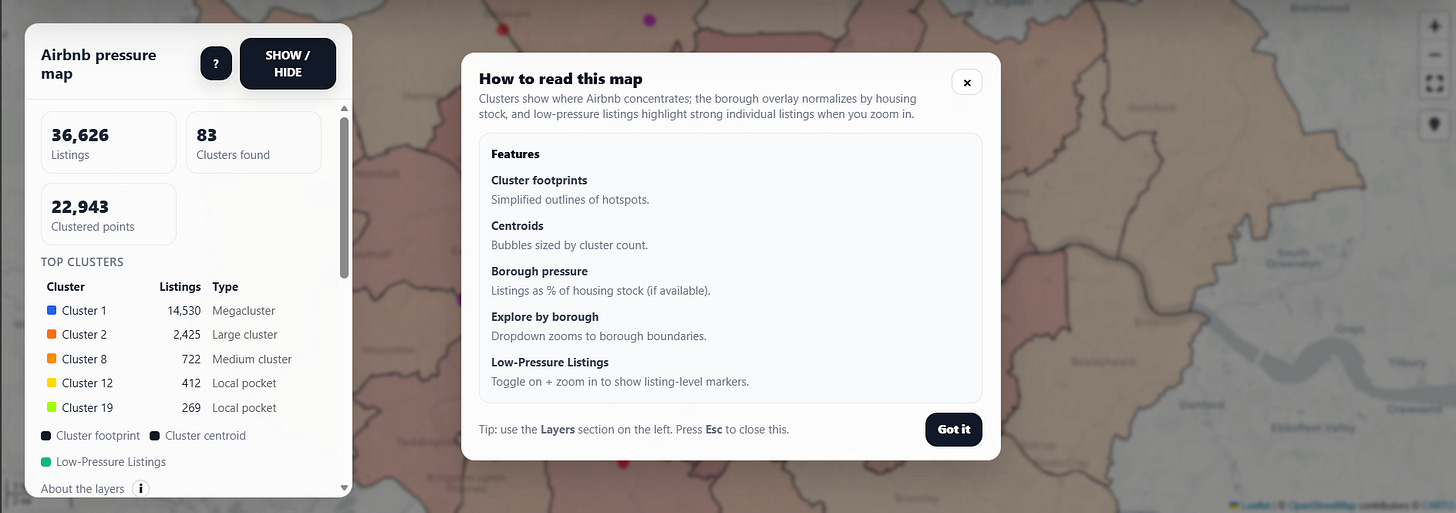Click the sidebar scrollbar up arrow
The height and width of the screenshot is (513, 1456).
point(345,108)
